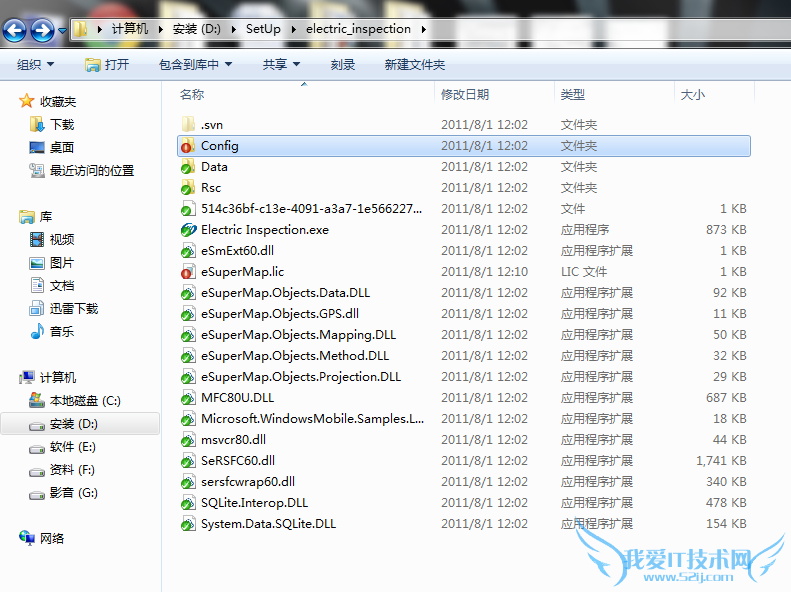Click the 收藏夹 star icon
The image size is (791, 592).
point(27,101)
